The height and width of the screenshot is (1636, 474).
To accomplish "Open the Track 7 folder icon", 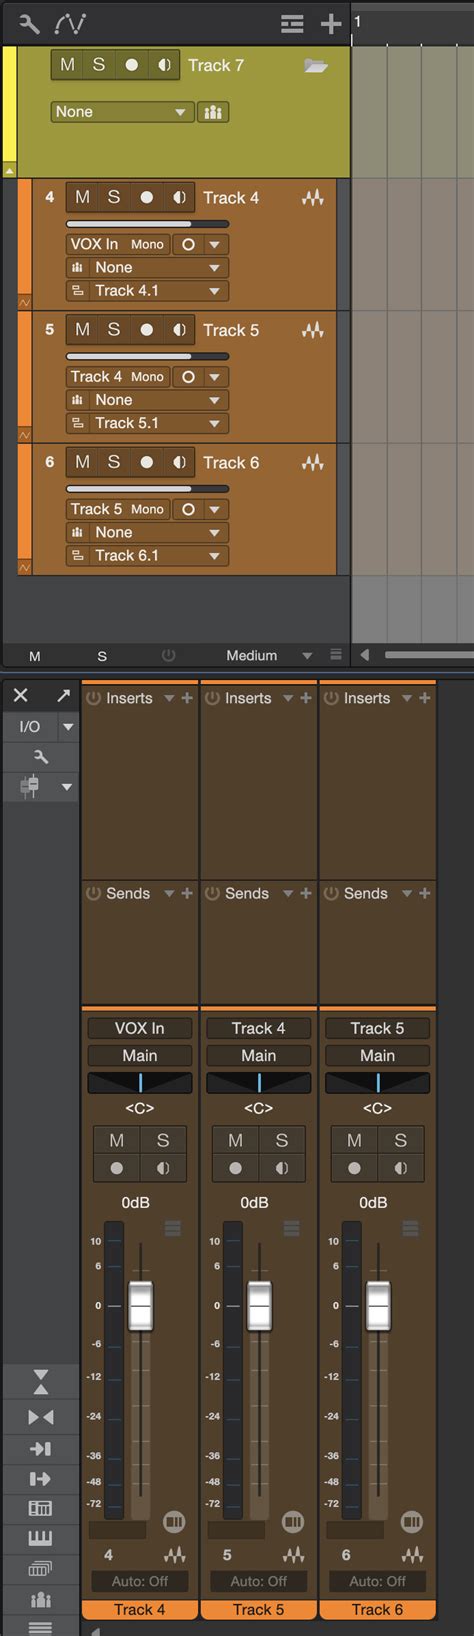I will 316,66.
